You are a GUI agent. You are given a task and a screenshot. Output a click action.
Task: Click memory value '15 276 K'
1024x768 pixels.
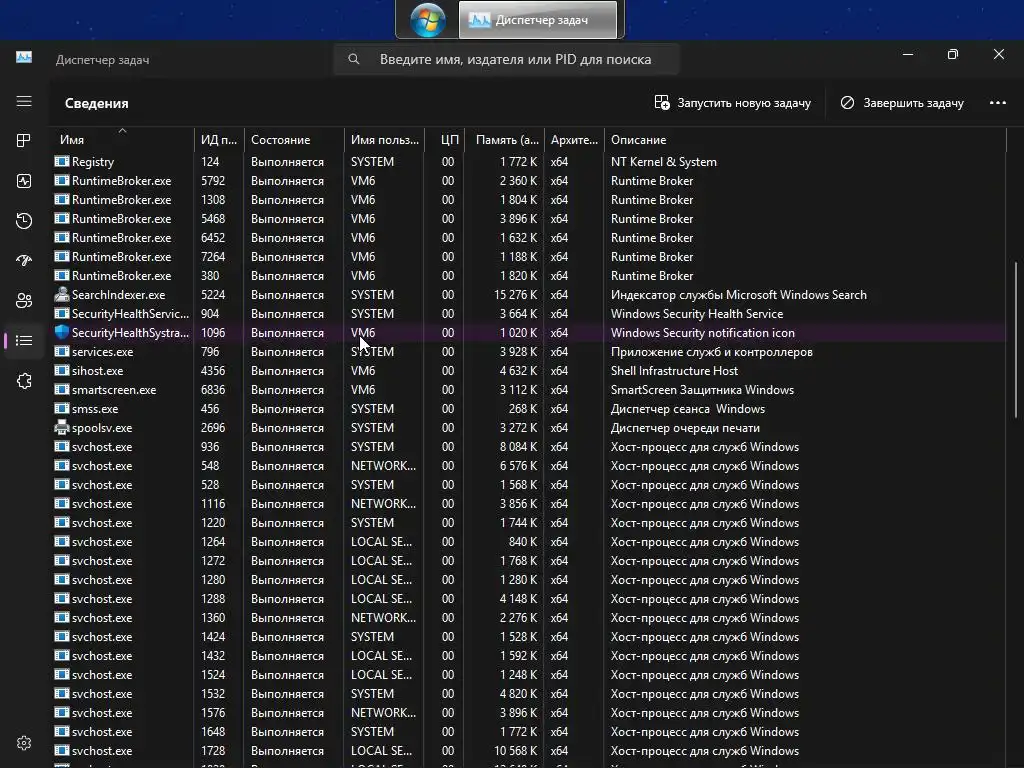click(x=515, y=295)
